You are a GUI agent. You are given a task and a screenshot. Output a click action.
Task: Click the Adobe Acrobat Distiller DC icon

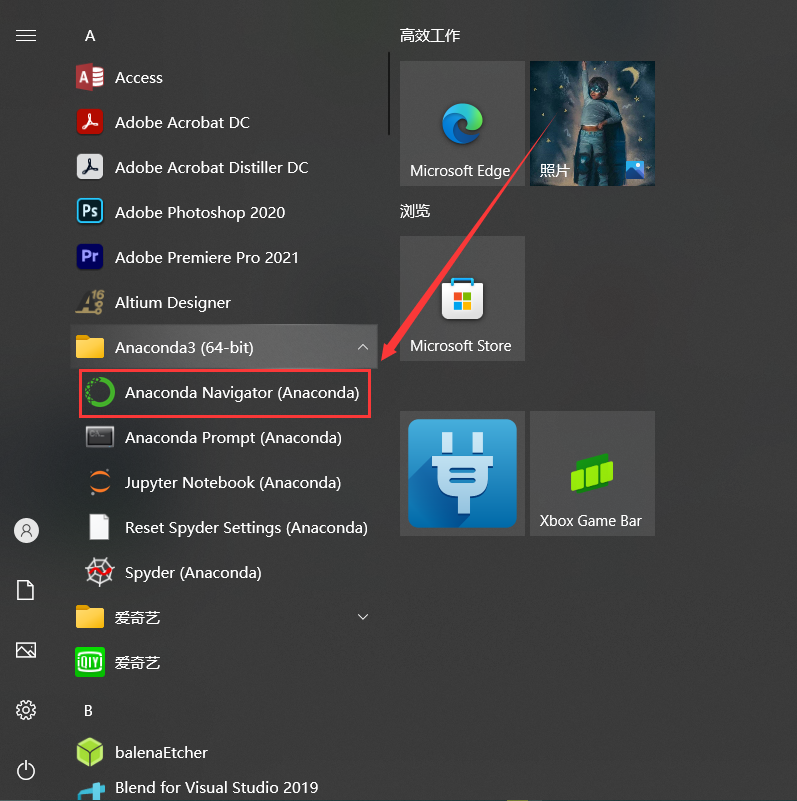click(x=90, y=167)
